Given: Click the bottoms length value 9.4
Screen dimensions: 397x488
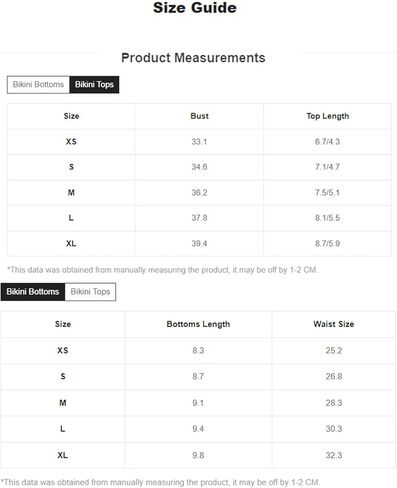Looking at the screenshot, I should point(198,429).
